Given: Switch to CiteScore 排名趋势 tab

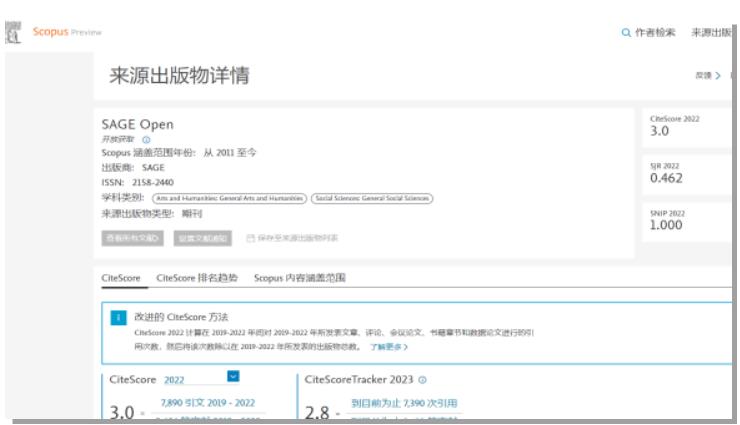Looking at the screenshot, I should 197,278.
